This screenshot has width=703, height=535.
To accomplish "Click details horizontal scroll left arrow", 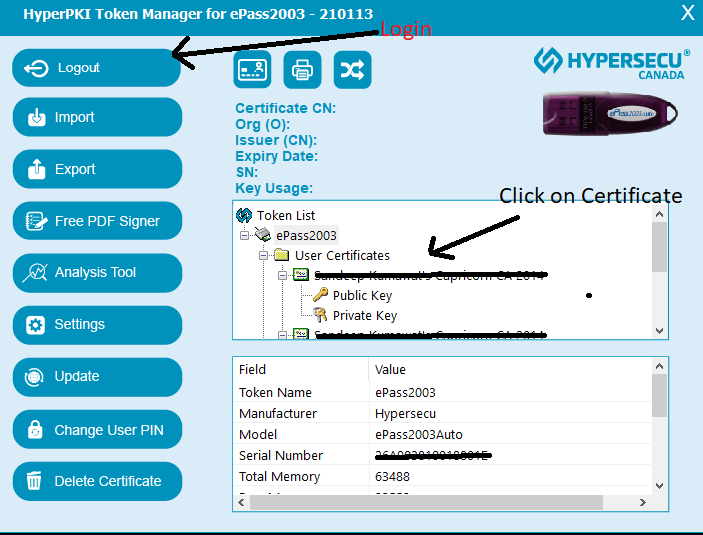I will pyautogui.click(x=241, y=502).
